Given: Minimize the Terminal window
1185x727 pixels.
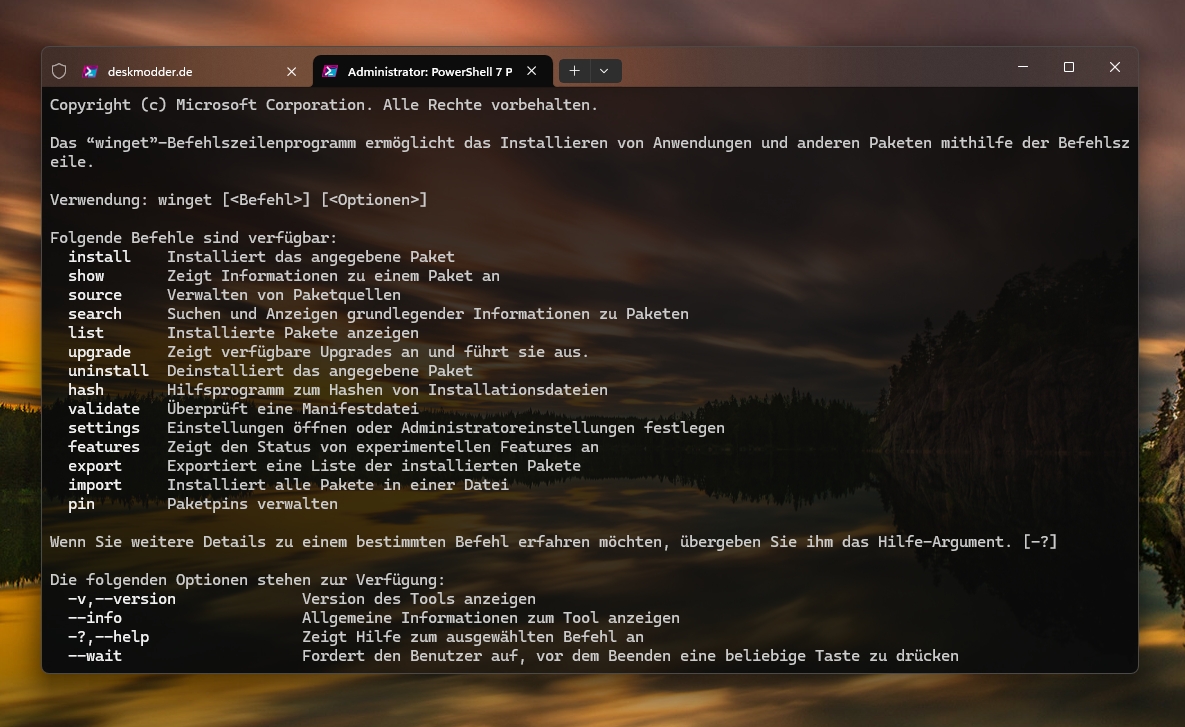Looking at the screenshot, I should (1023, 67).
